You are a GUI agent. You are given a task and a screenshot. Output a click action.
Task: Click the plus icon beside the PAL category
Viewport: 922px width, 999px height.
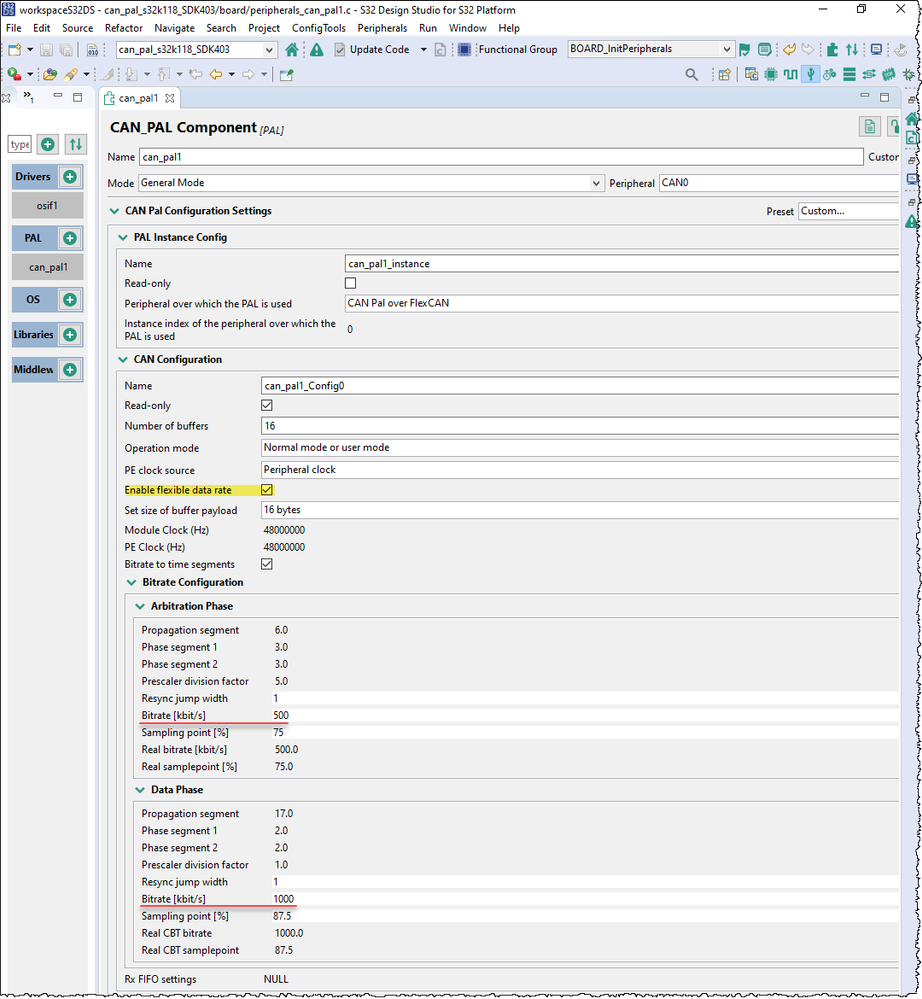pos(70,239)
